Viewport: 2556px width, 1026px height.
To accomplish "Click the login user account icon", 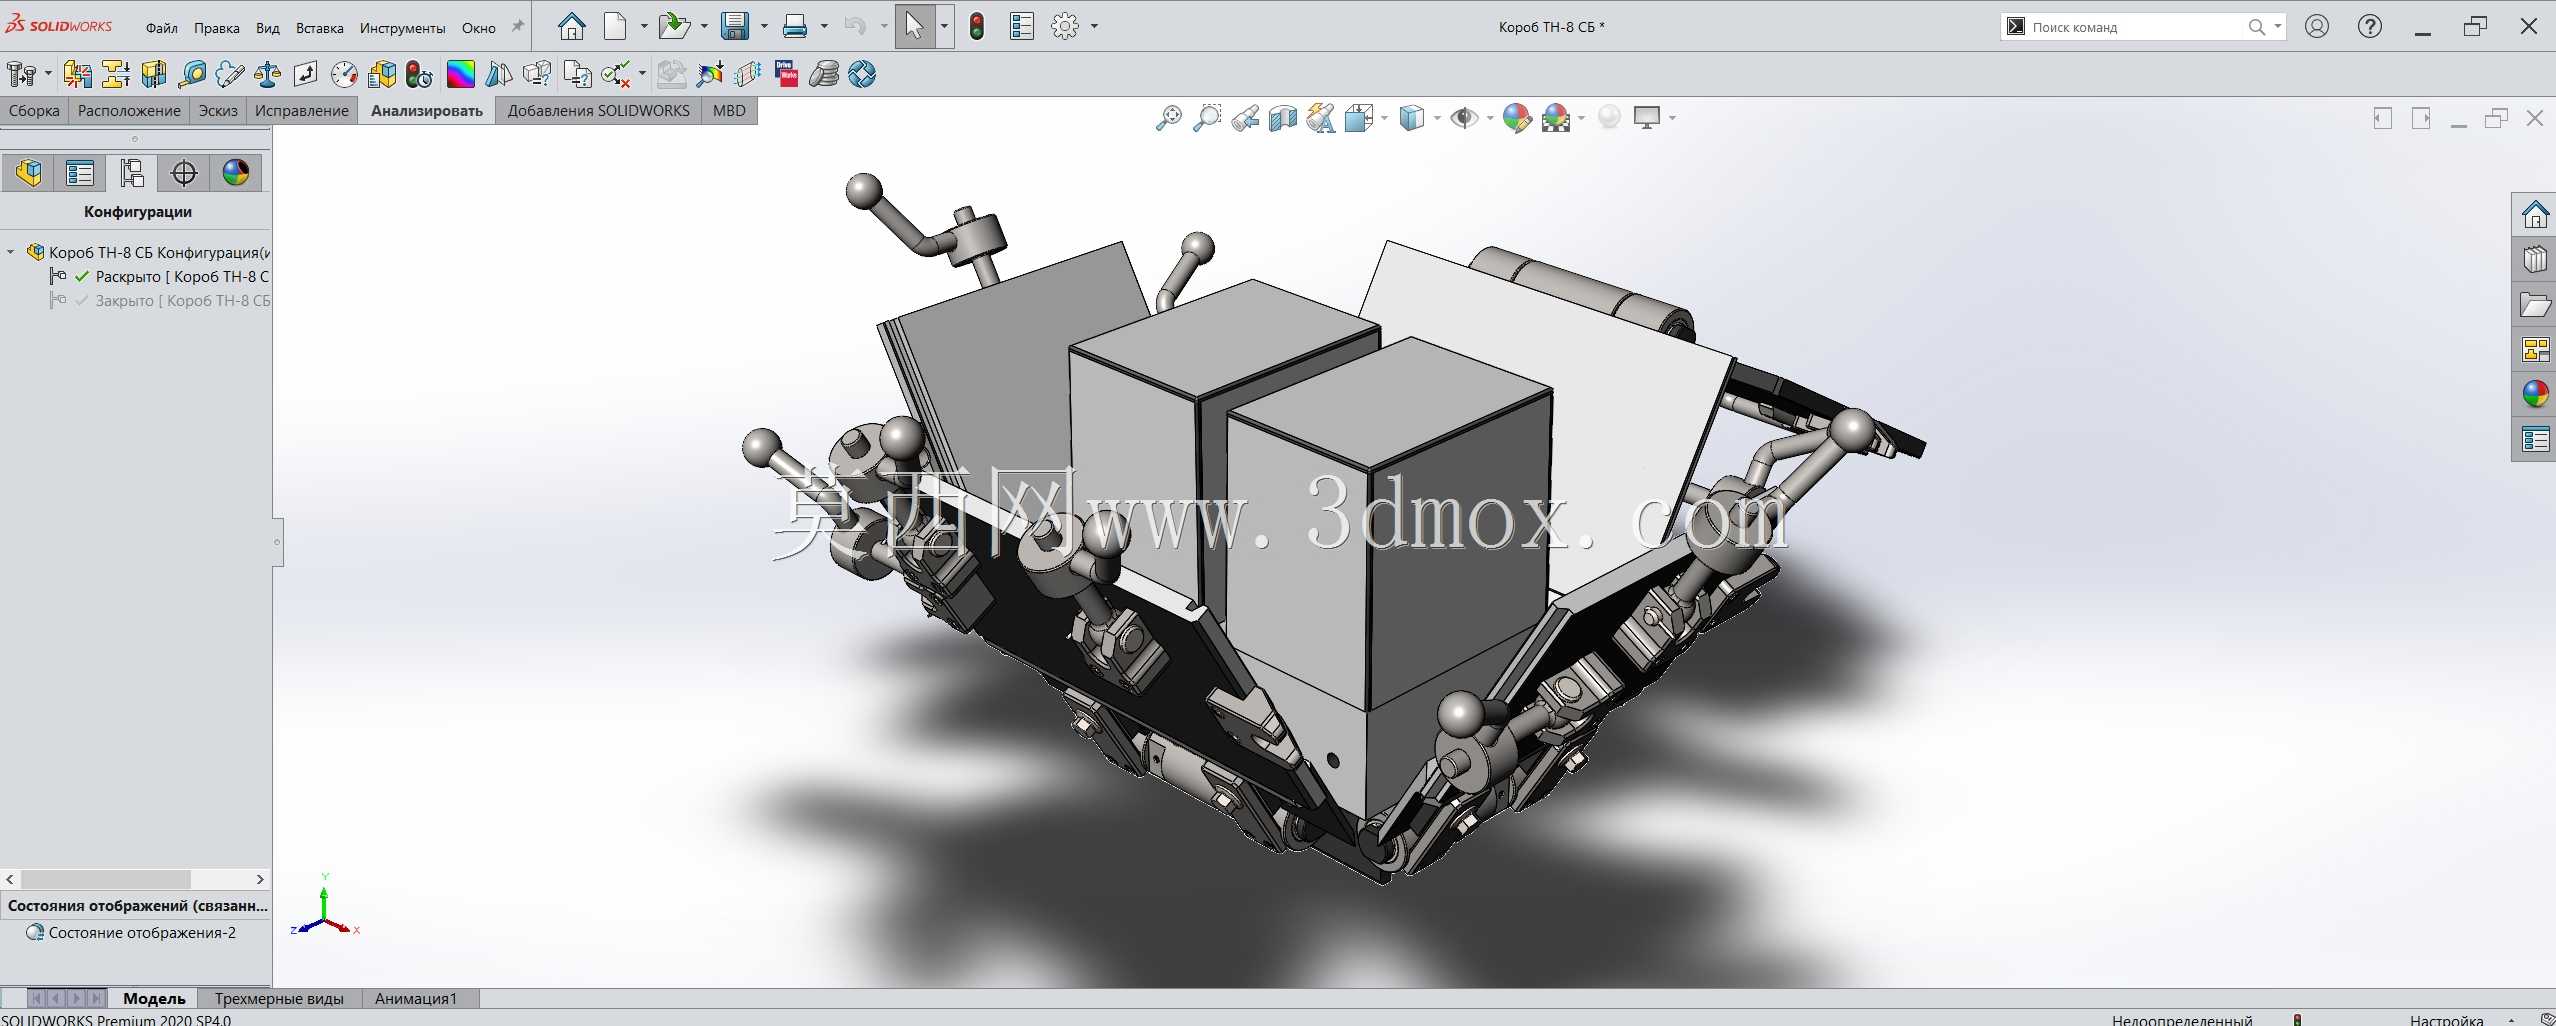I will (2317, 26).
